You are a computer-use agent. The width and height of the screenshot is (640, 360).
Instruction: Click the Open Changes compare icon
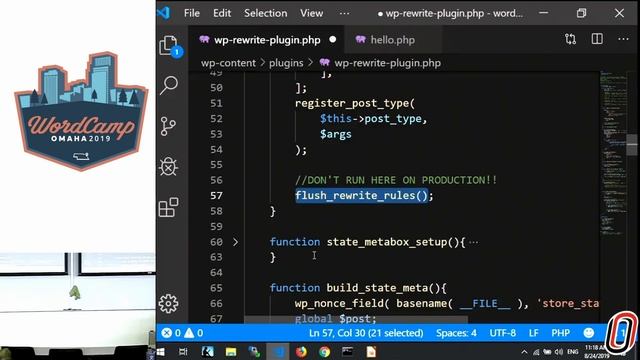(570, 39)
